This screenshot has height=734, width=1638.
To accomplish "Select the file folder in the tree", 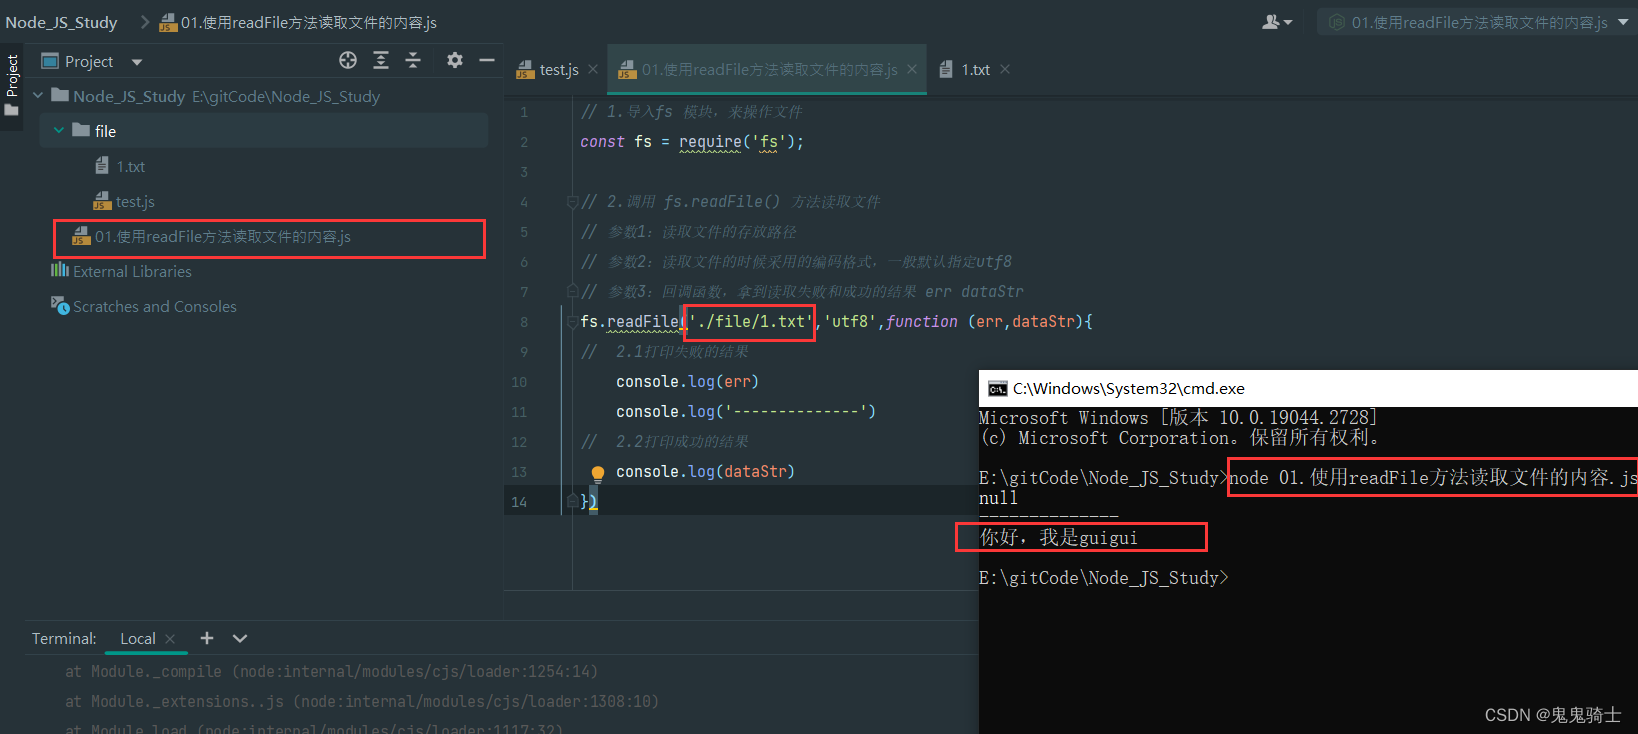I will click(264, 131).
